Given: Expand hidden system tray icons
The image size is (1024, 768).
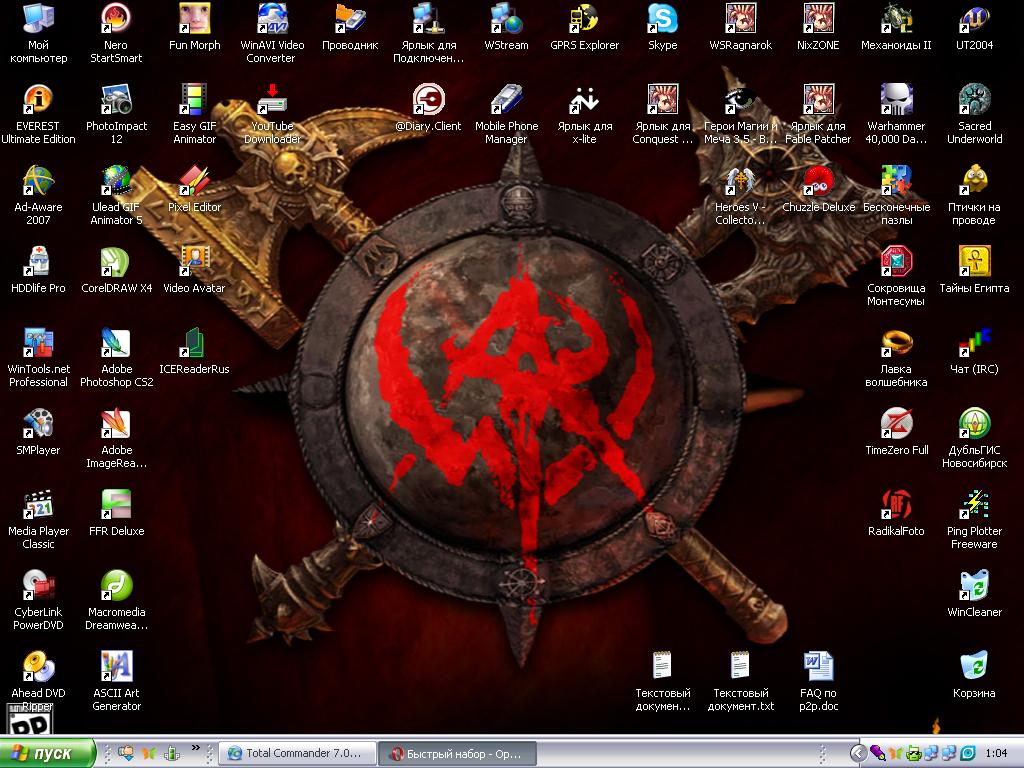Looking at the screenshot, I should (x=858, y=753).
